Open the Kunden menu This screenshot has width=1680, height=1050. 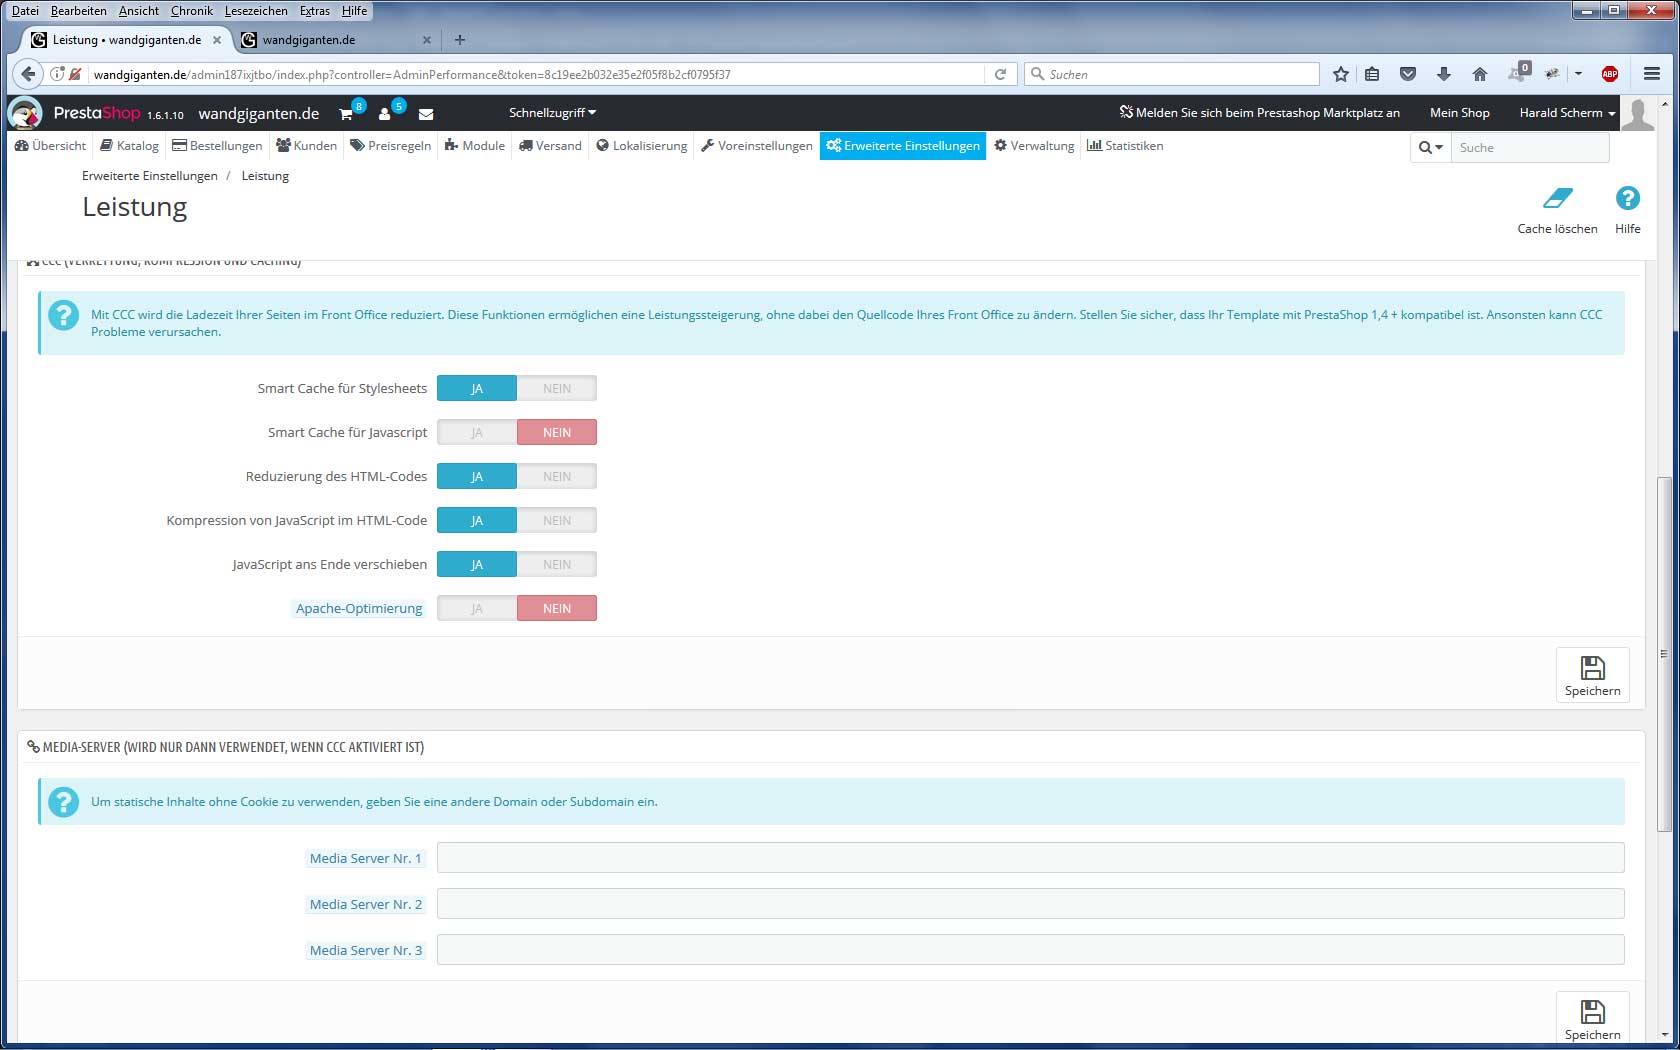coord(307,146)
